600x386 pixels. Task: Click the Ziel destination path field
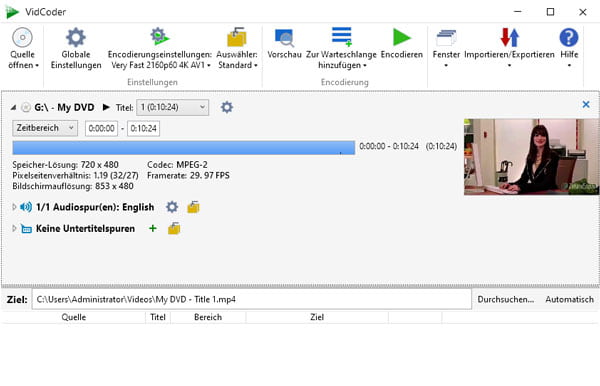tap(252, 299)
